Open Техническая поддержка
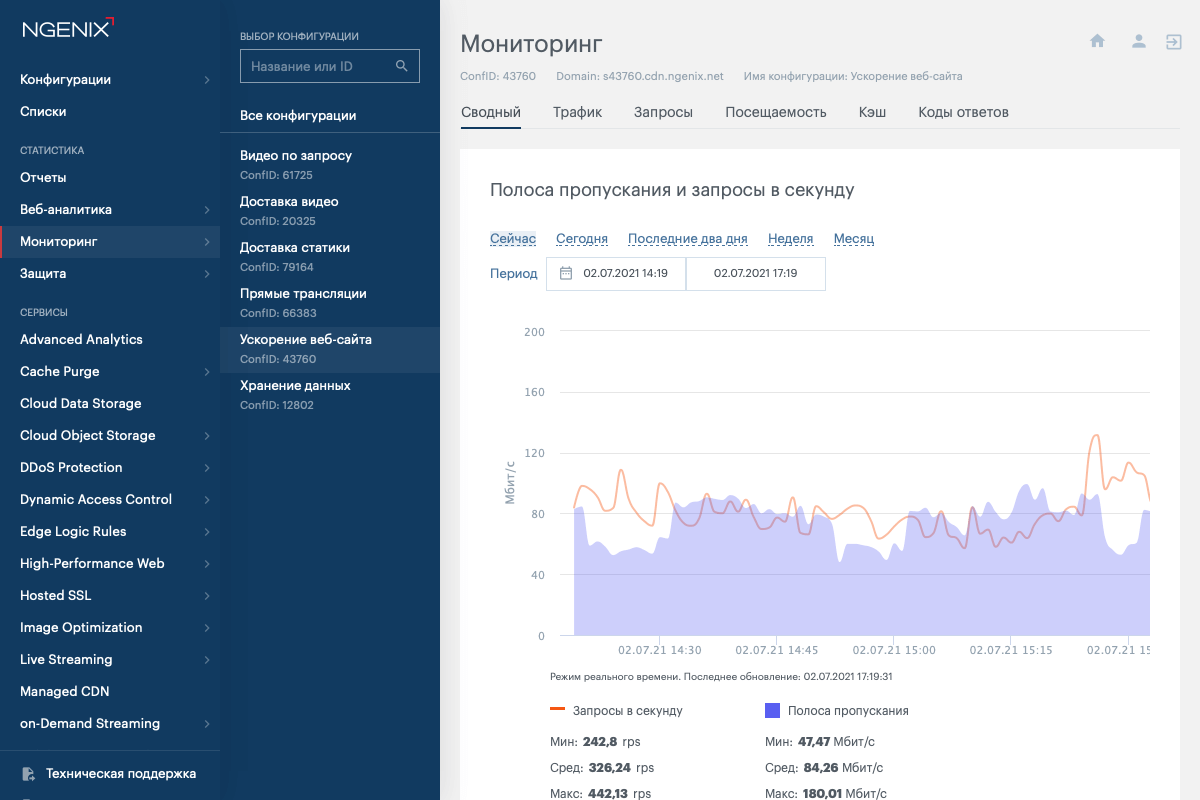 [x=121, y=774]
